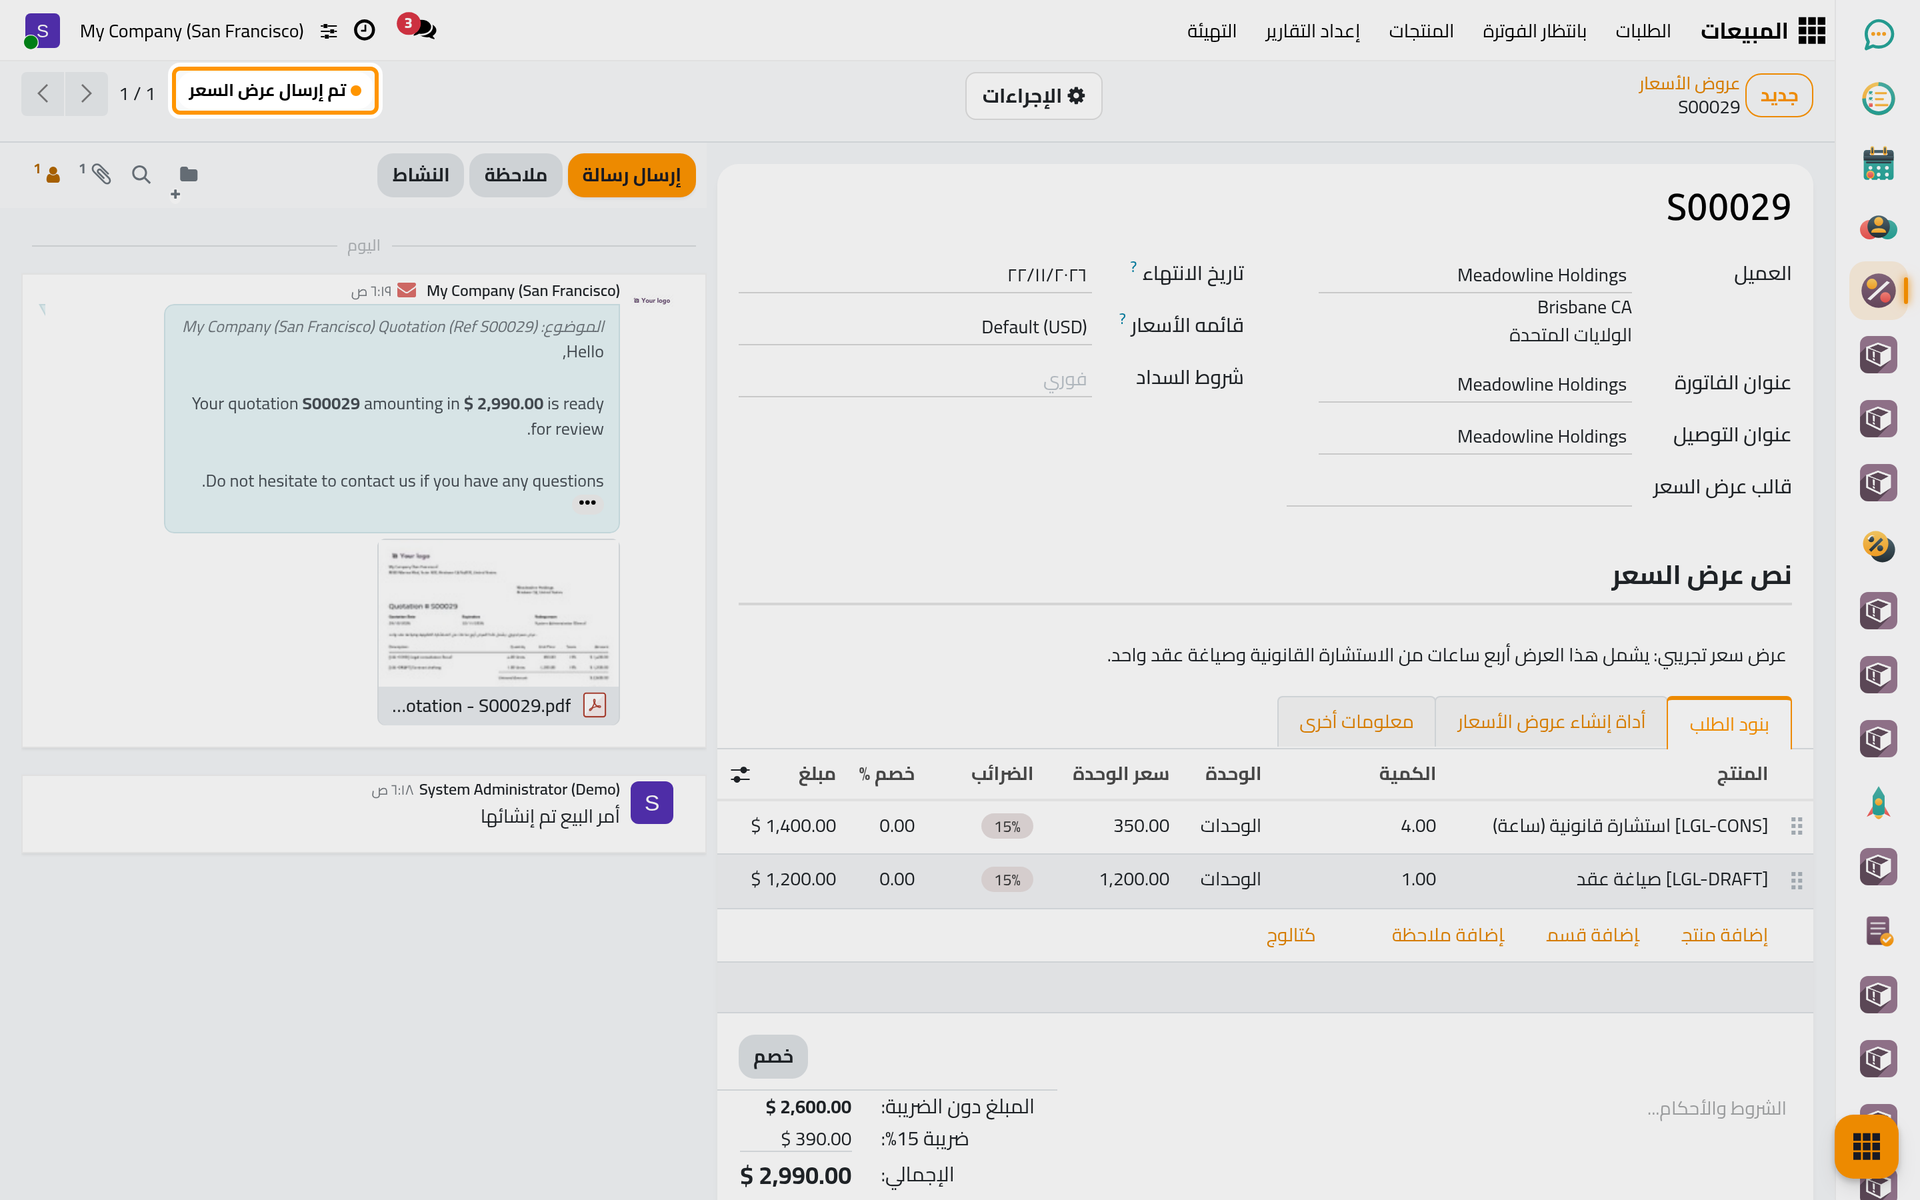The width and height of the screenshot is (1920, 1200).
Task: Click إرسال رسالة send message button
Action: pyautogui.click(x=631, y=175)
